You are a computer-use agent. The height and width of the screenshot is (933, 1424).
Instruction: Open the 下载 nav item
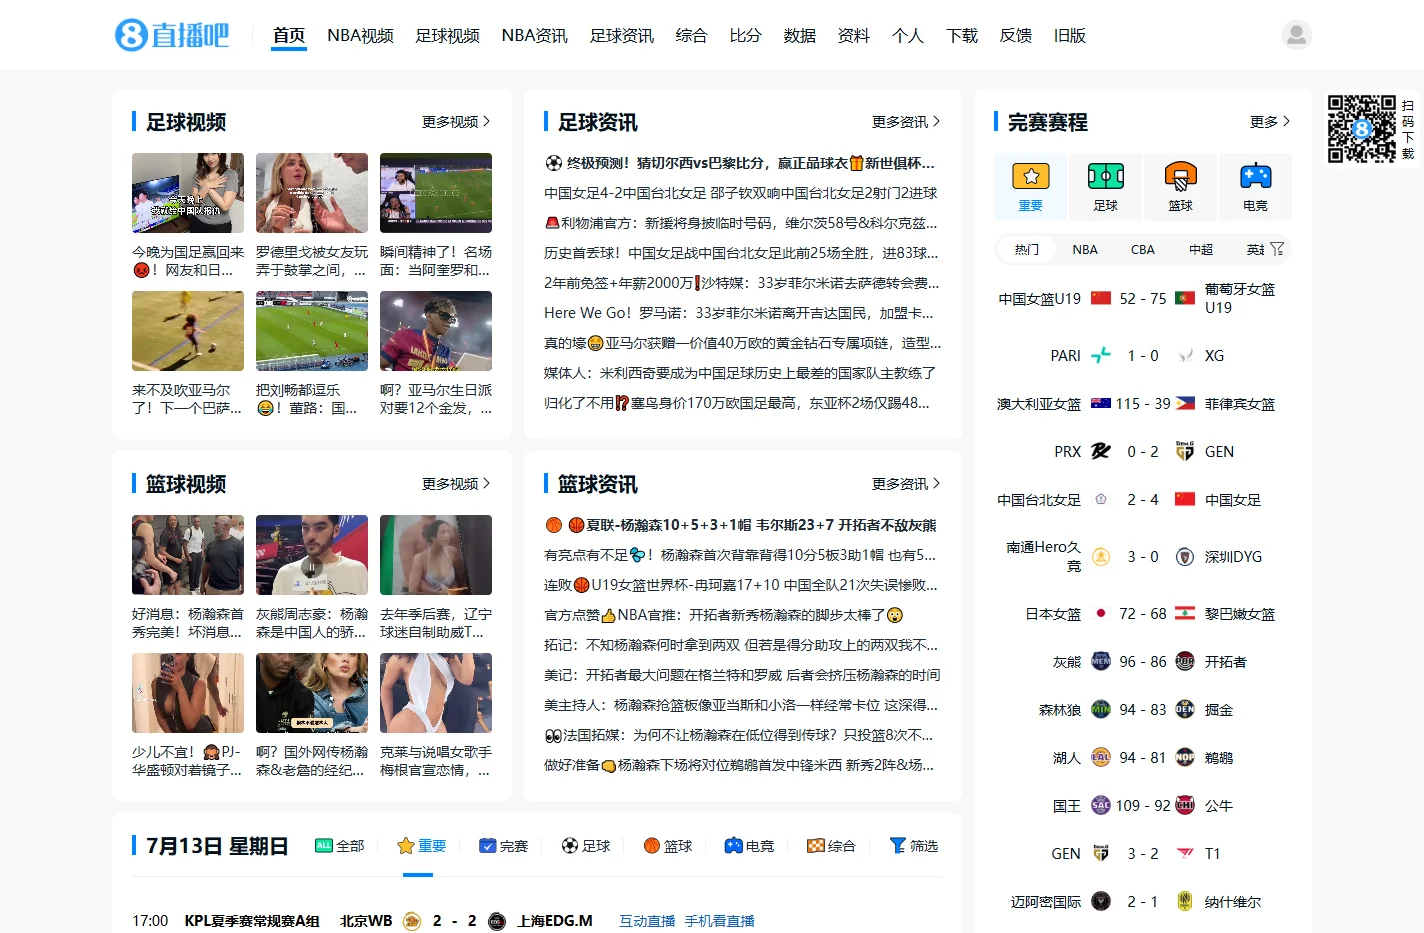point(962,35)
